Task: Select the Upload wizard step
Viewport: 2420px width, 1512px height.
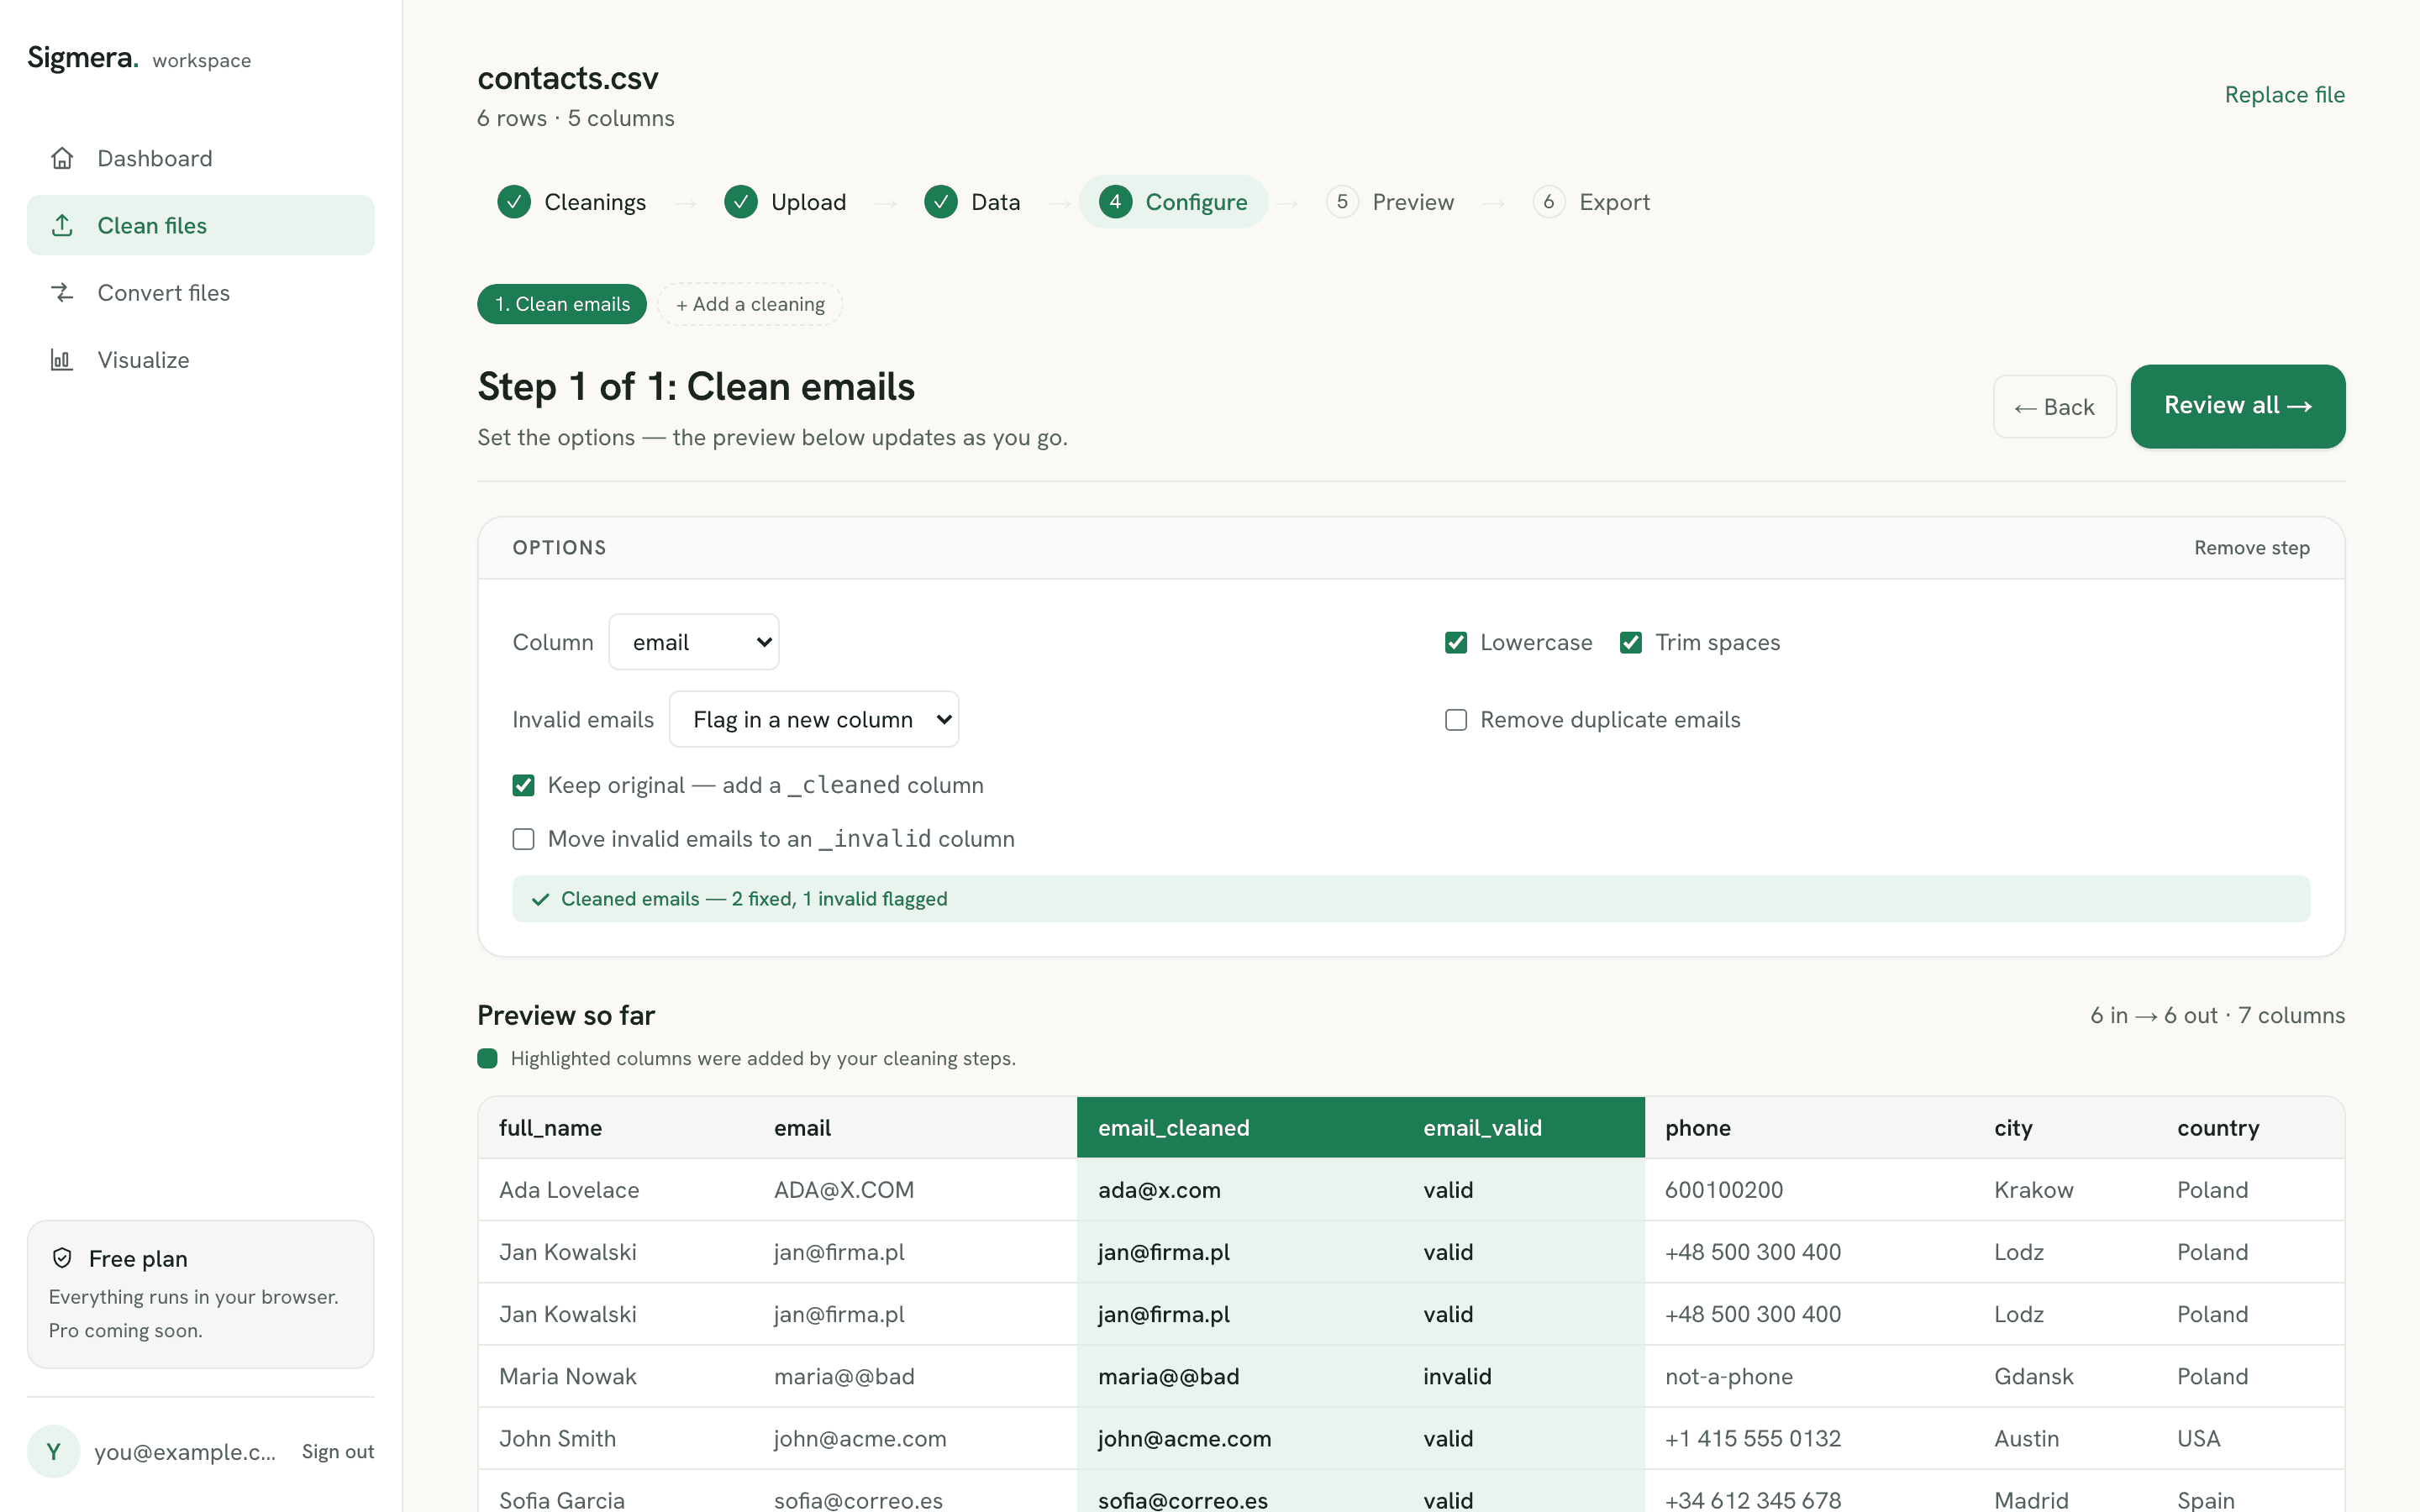Action: (x=785, y=202)
